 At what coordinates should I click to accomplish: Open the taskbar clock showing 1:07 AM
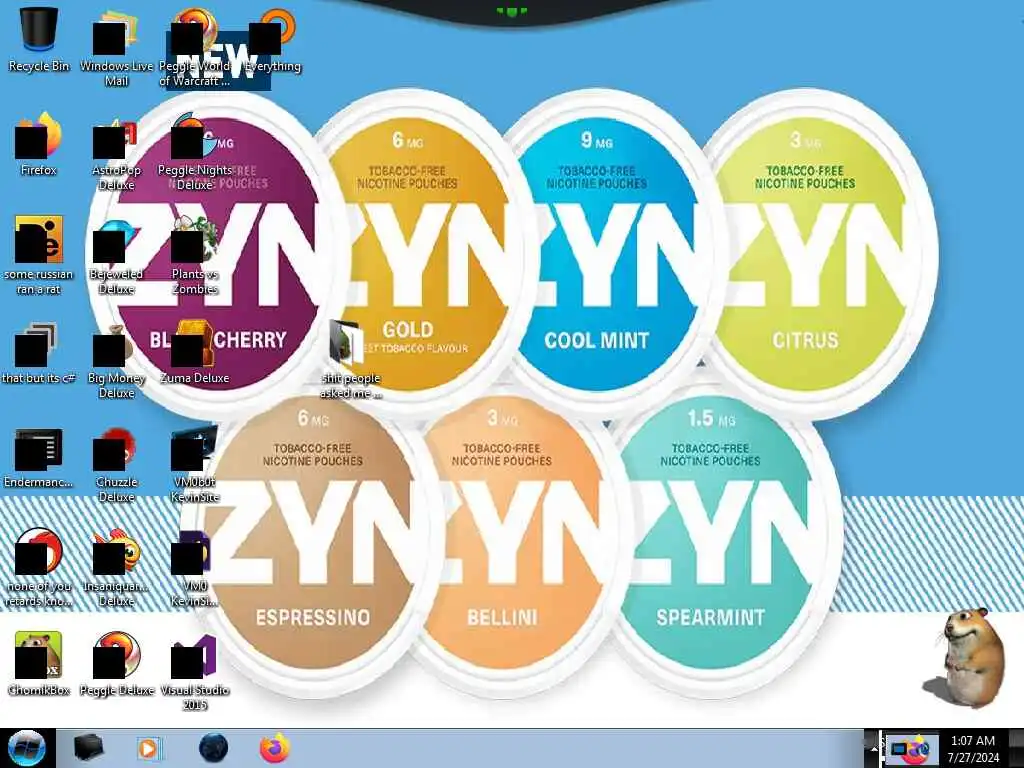(973, 749)
